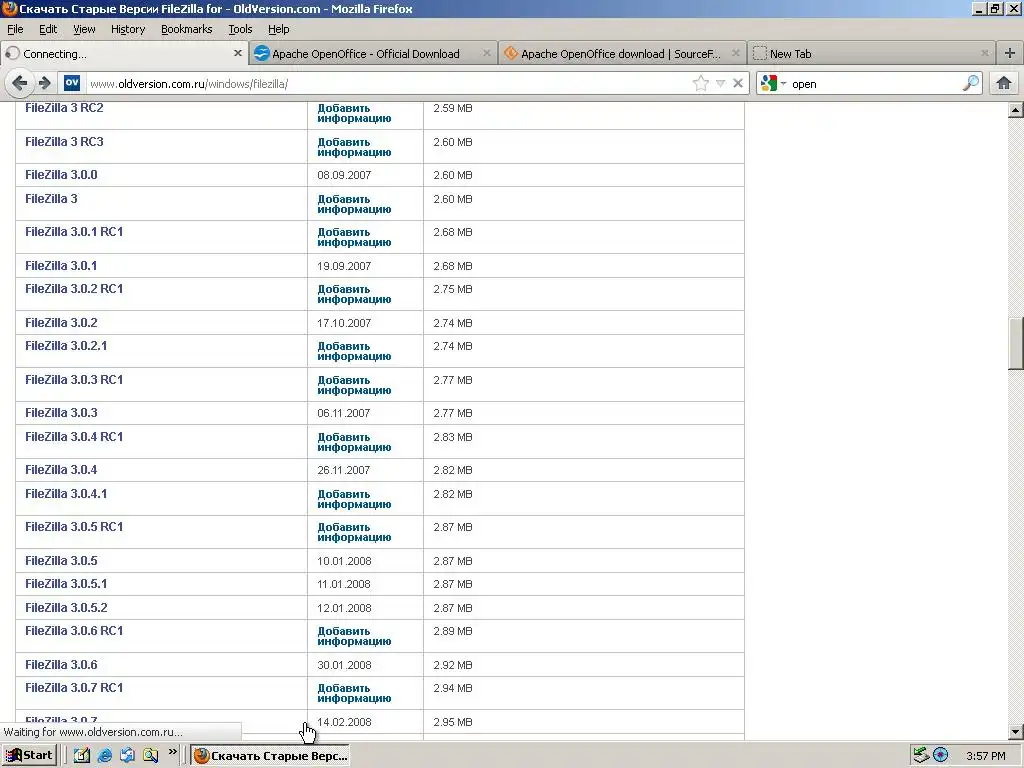Click in the URL address bar
The height and width of the screenshot is (768, 1024).
(x=389, y=84)
